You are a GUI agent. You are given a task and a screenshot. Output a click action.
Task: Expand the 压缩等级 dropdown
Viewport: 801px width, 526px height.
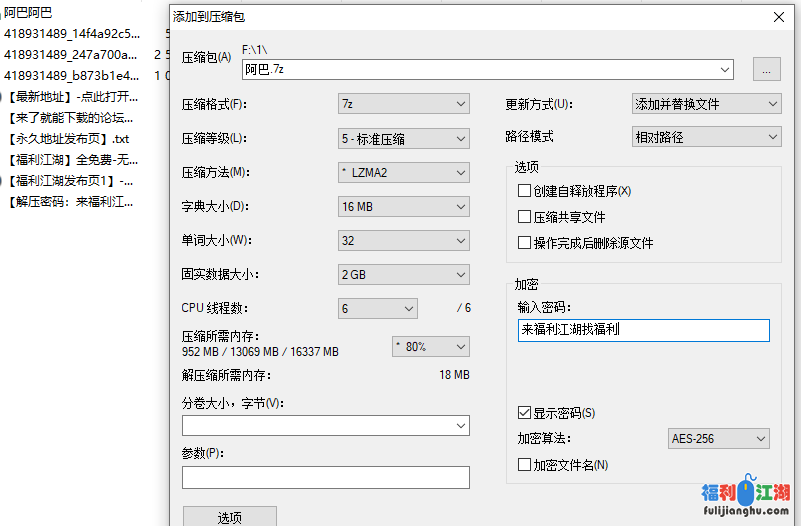coord(403,138)
